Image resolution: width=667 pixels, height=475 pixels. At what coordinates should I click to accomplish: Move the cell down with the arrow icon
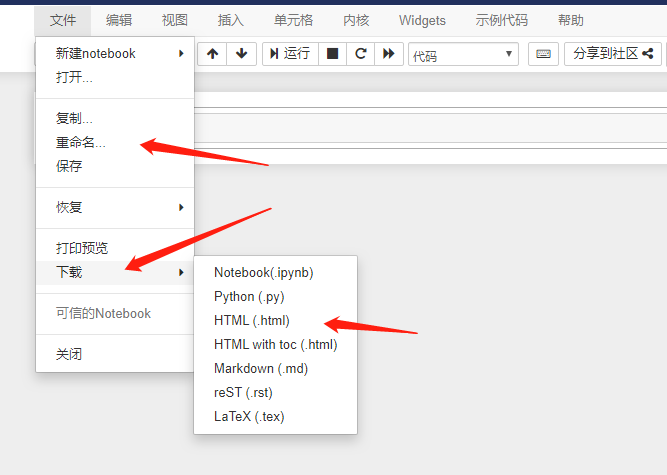point(240,54)
